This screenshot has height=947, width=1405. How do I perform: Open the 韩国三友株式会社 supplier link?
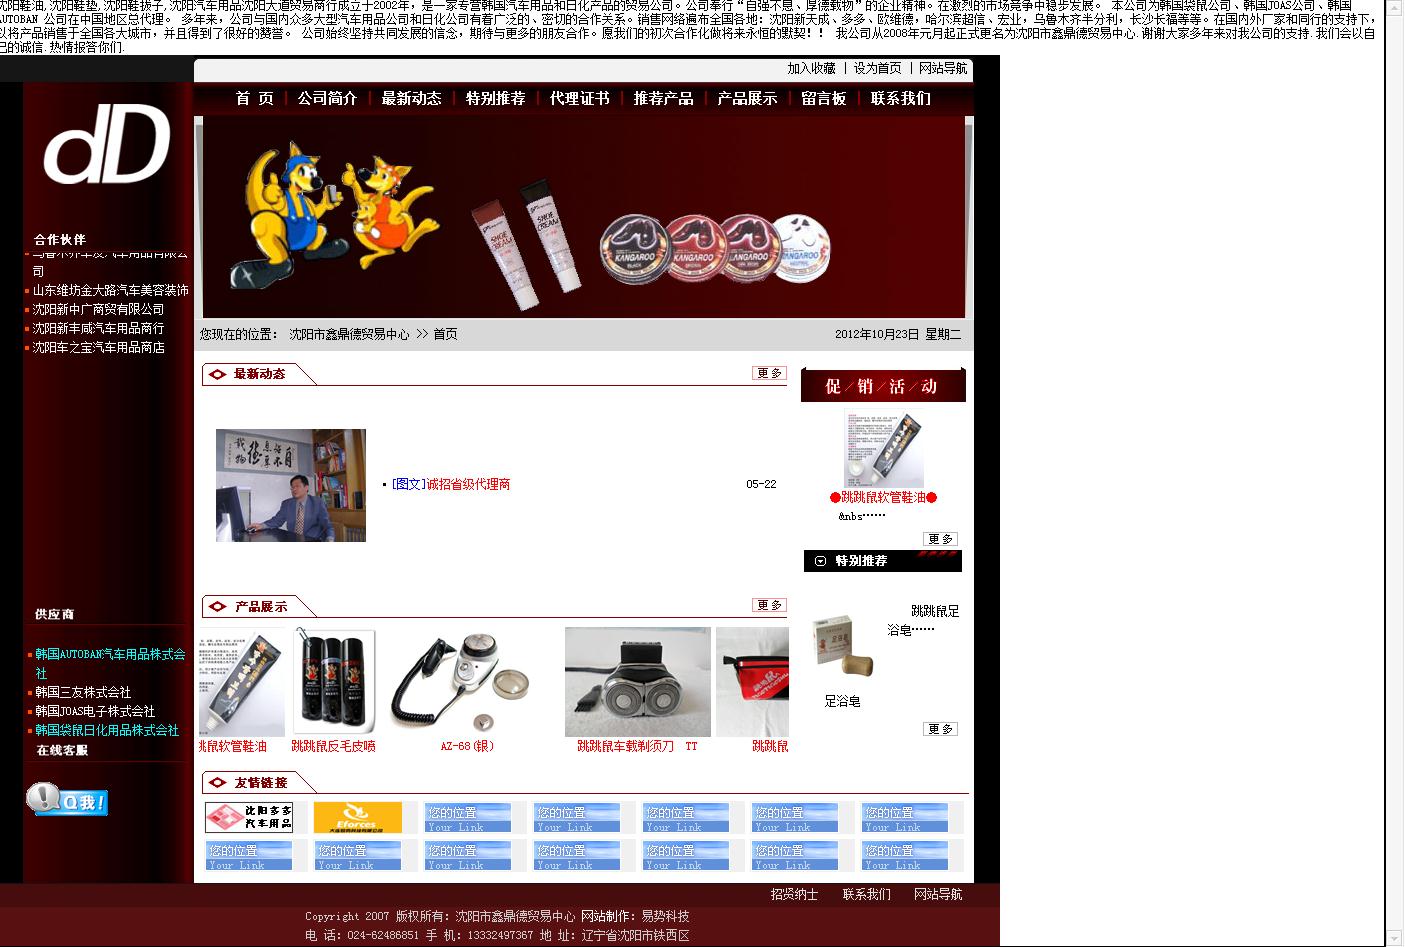(x=83, y=692)
